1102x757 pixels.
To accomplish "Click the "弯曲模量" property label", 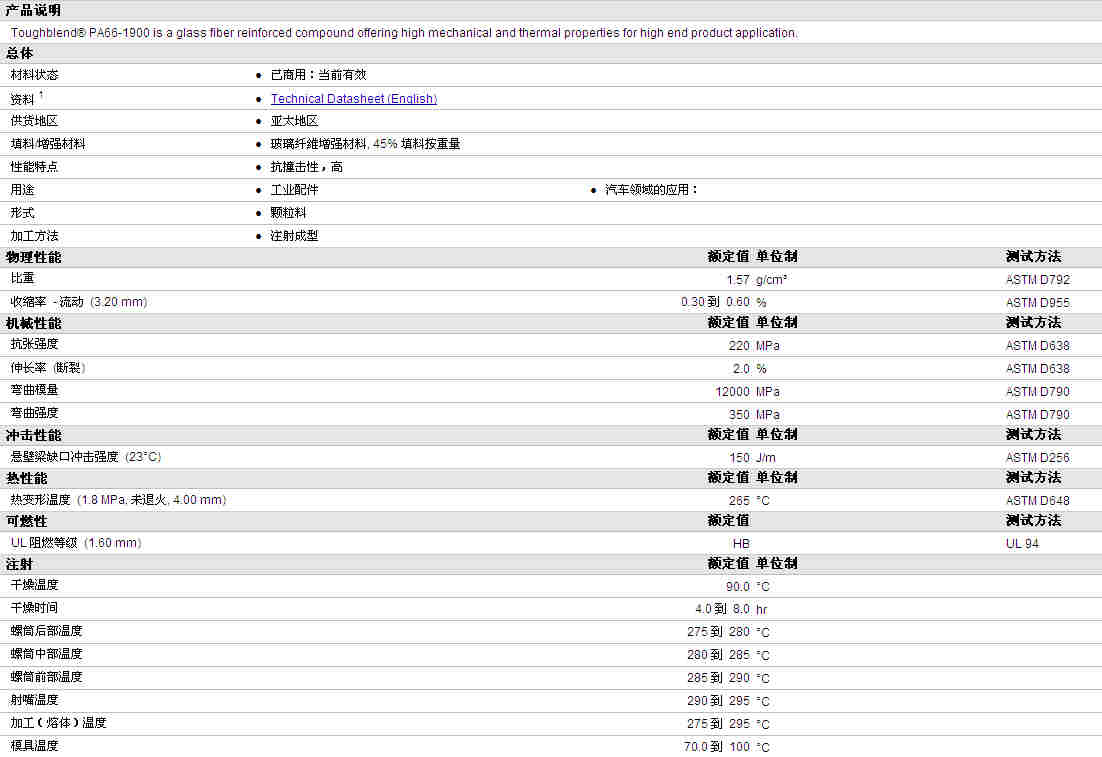I will (x=34, y=390).
